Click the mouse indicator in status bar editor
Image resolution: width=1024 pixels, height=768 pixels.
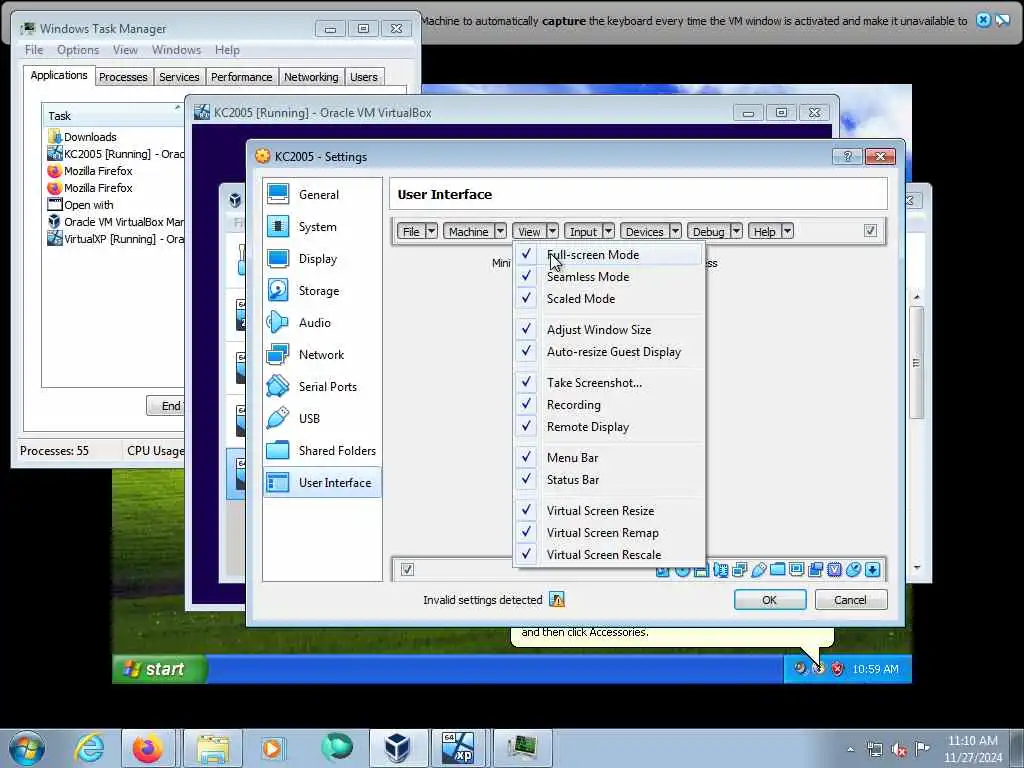click(854, 569)
